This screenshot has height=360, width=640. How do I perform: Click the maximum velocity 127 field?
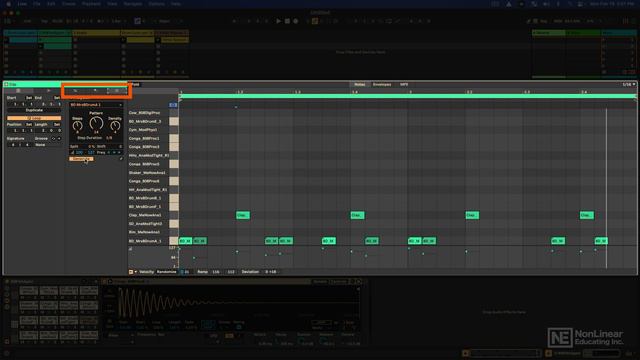click(91, 152)
